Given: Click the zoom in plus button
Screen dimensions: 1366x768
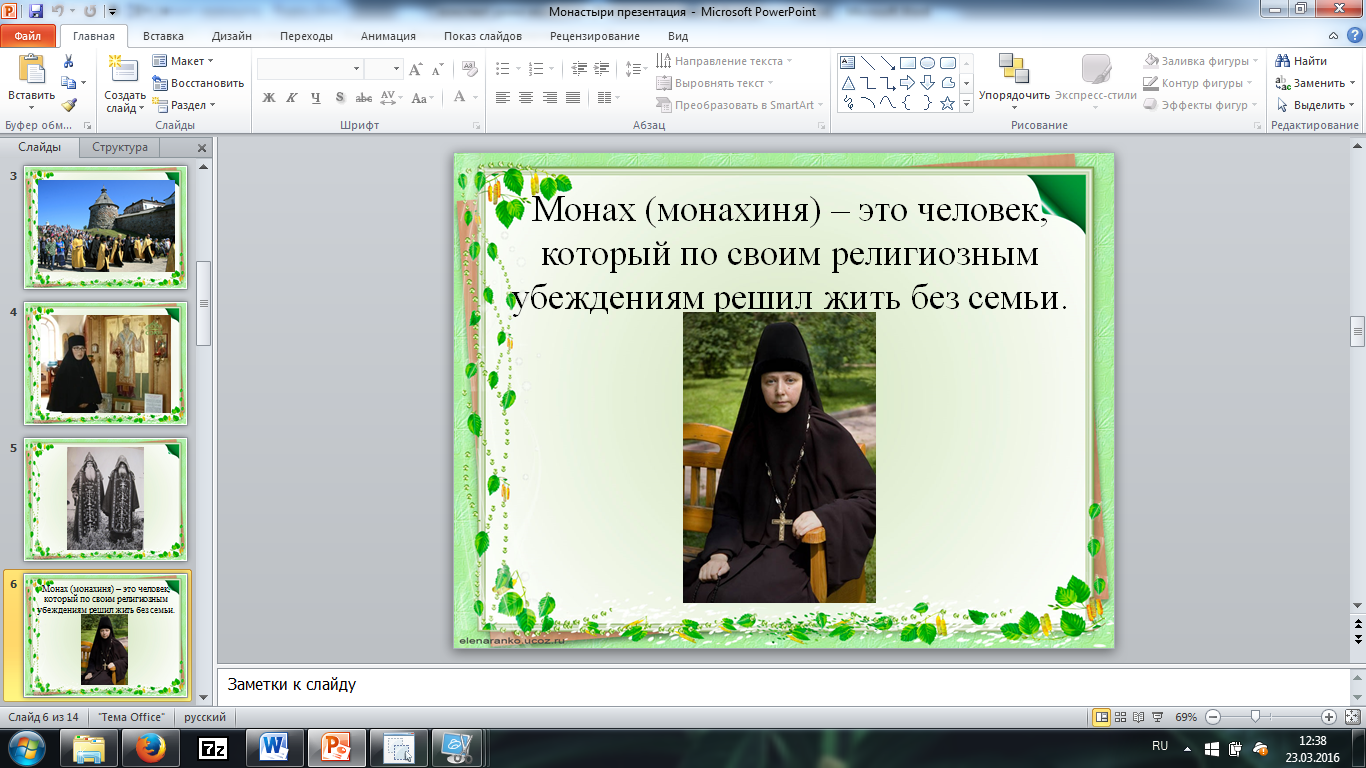Looking at the screenshot, I should [x=1328, y=717].
